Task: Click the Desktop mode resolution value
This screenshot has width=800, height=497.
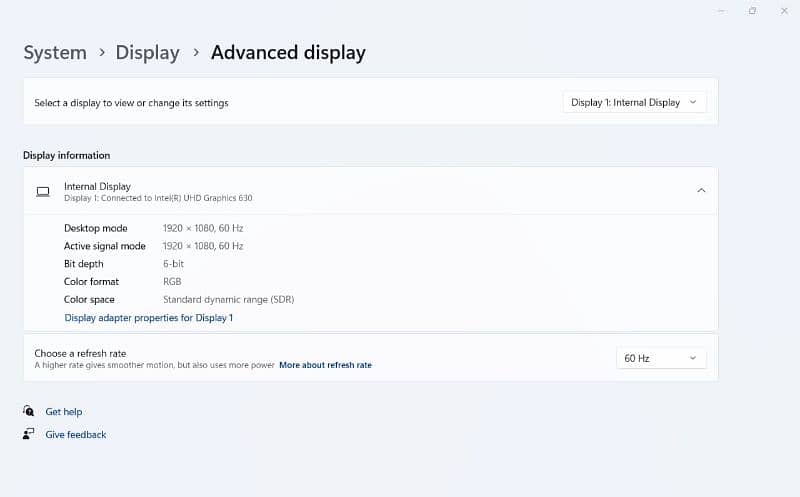Action: [203, 228]
